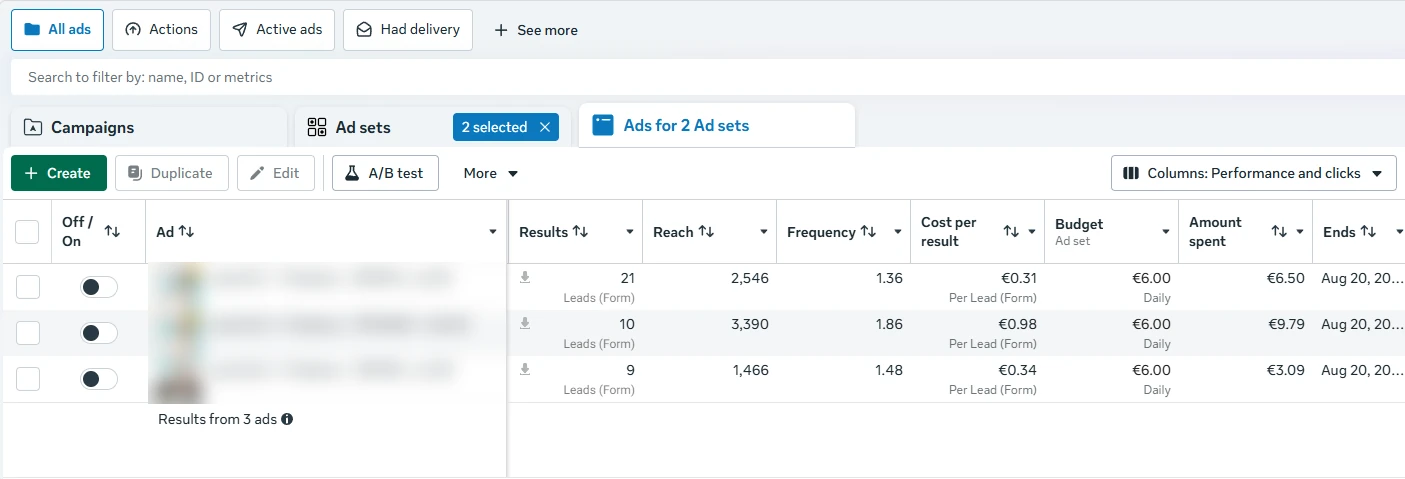Screen dimensions: 1405x479
Task: Click the Campaigns folder icon
Action: 33,127
